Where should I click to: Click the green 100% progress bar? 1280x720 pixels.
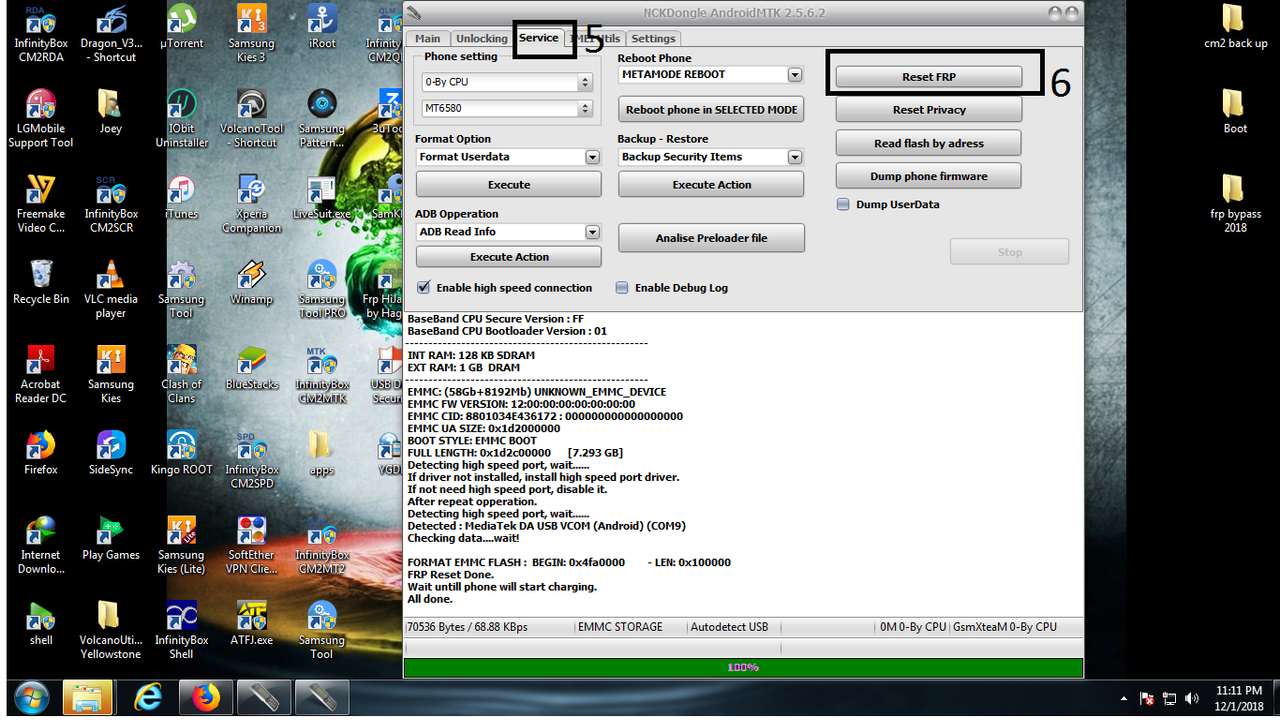[743, 667]
